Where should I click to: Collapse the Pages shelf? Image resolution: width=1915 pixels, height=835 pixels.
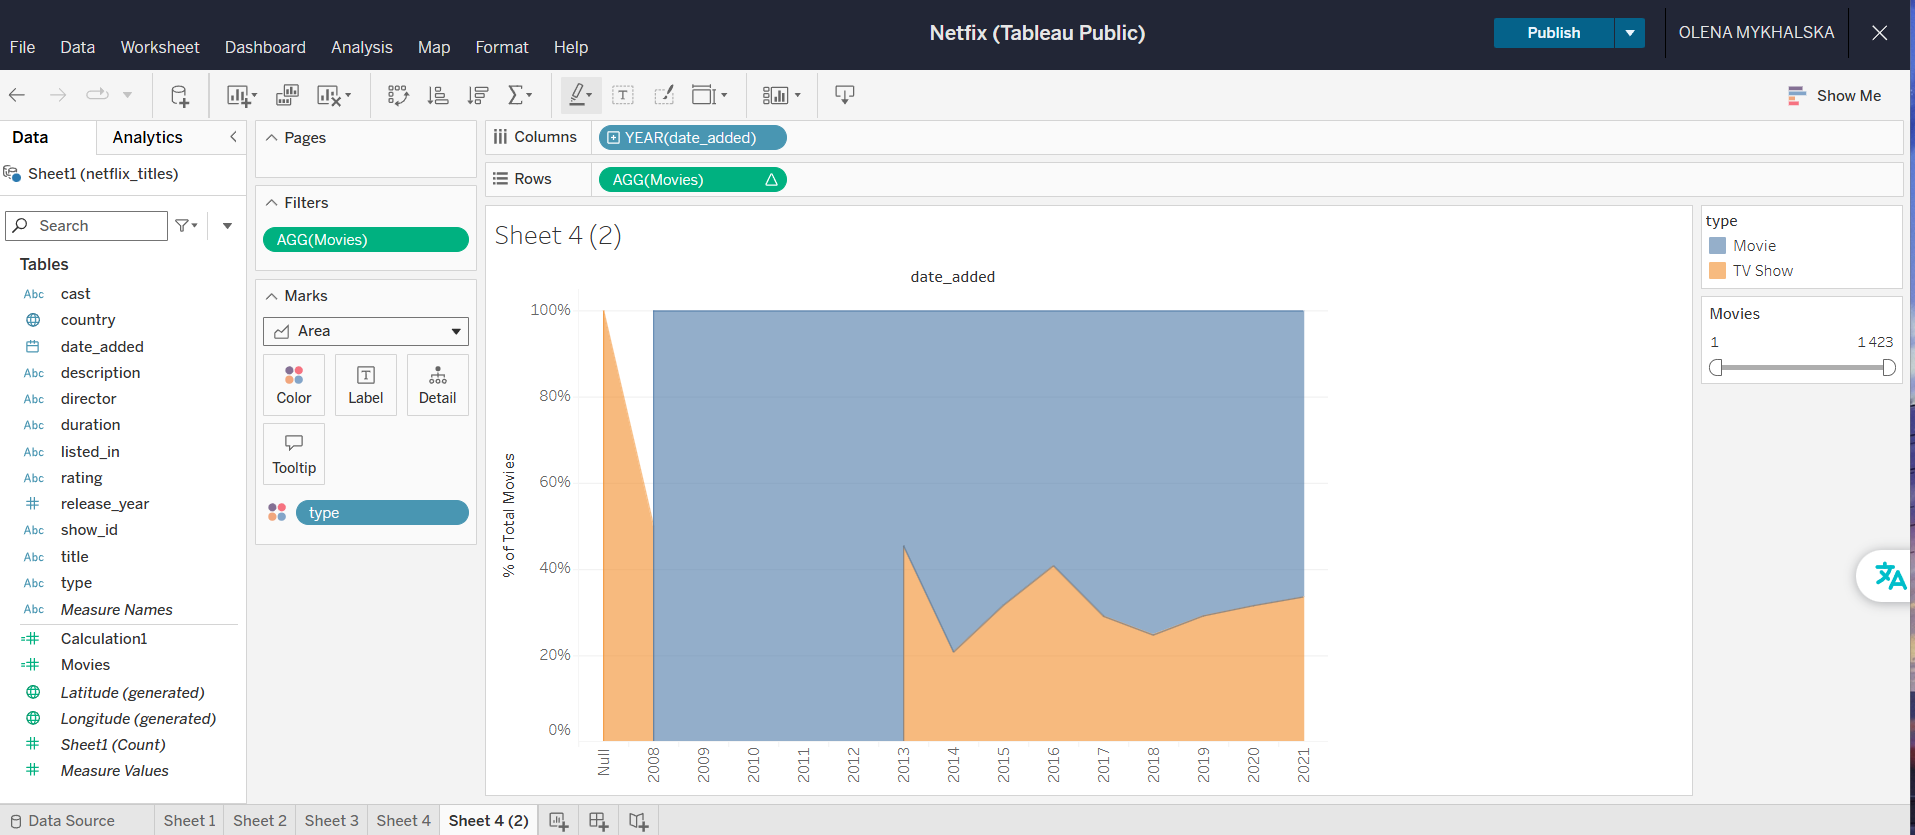pyautogui.click(x=271, y=138)
